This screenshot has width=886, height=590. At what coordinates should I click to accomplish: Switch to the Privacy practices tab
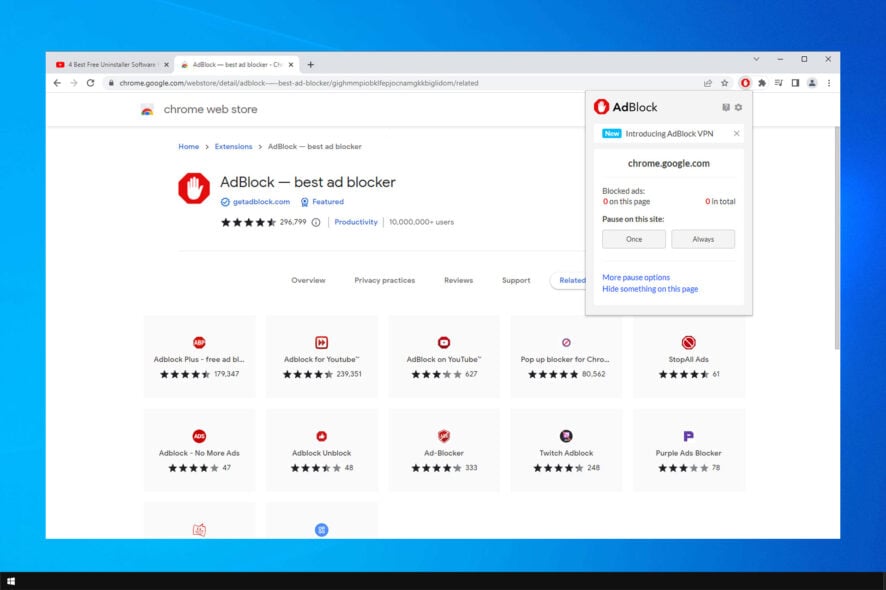[x=384, y=280]
